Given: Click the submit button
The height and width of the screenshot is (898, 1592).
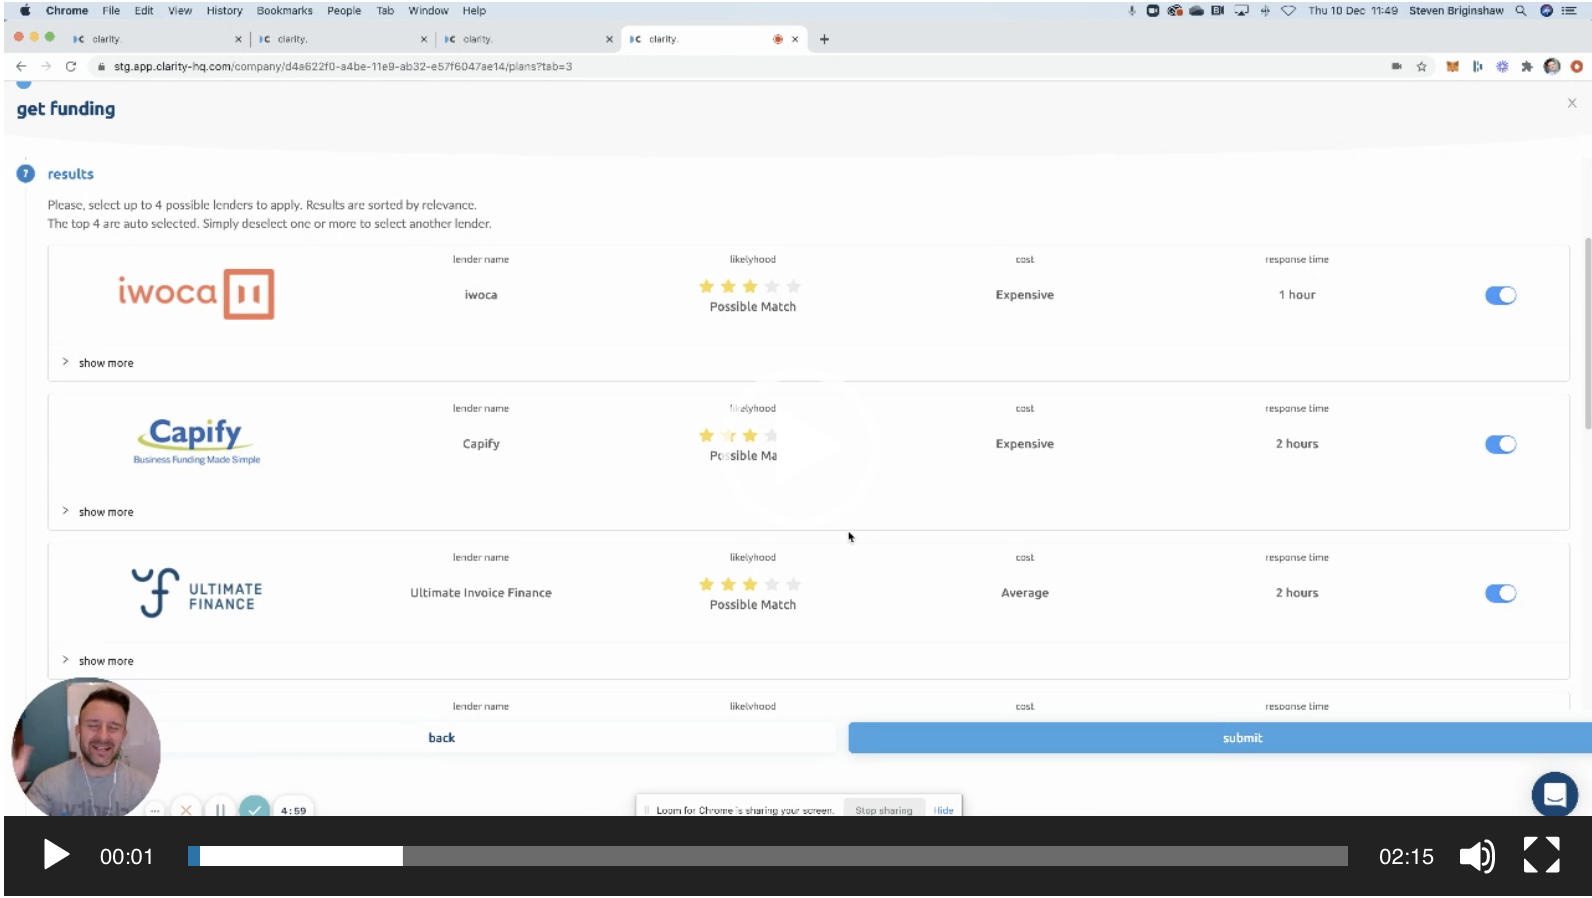Looking at the screenshot, I should pyautogui.click(x=1219, y=738).
